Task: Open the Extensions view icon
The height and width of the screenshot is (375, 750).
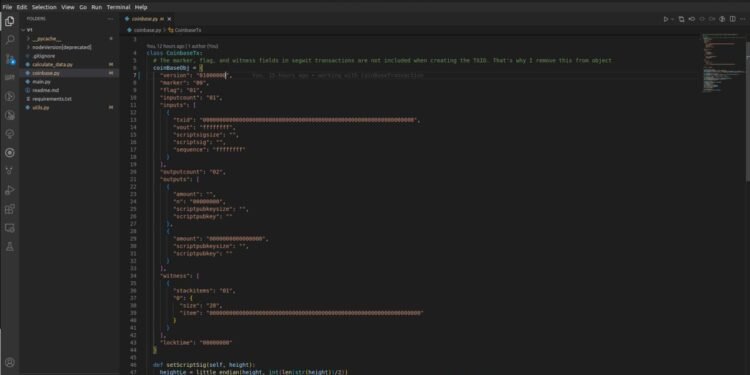Action: pyautogui.click(x=10, y=209)
